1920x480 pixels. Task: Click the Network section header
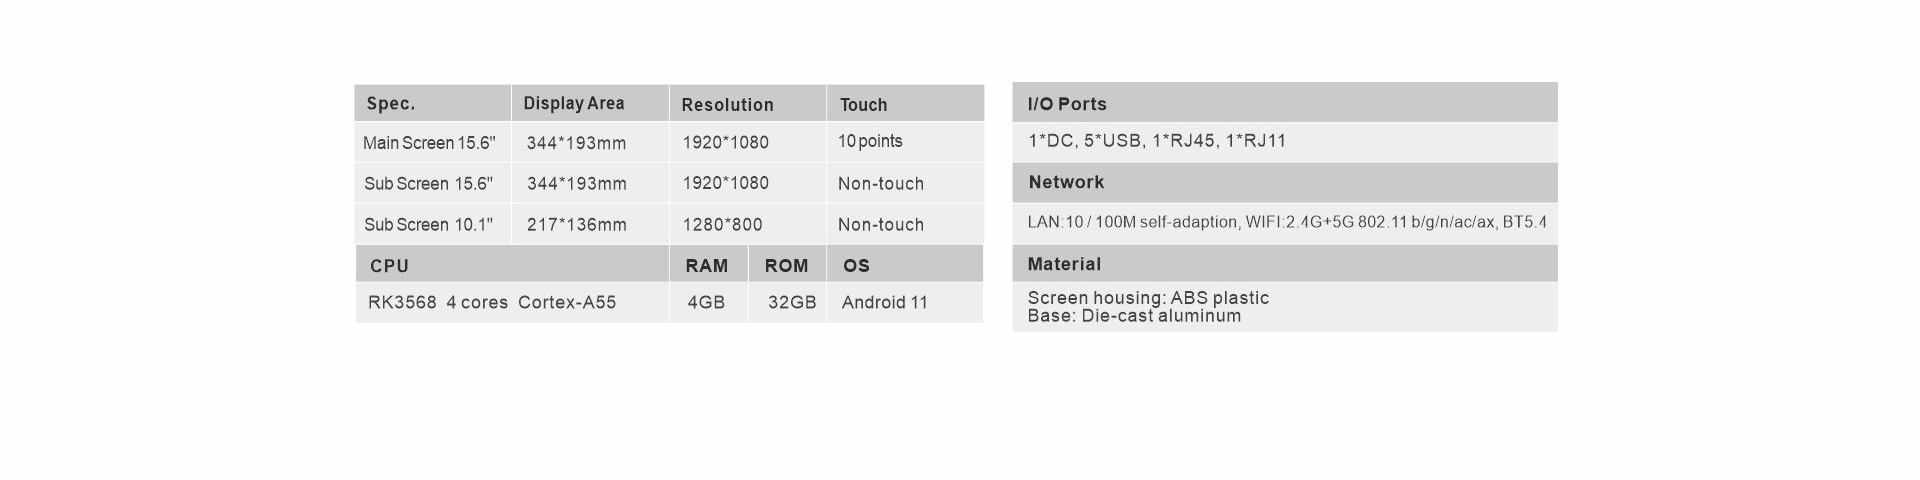tap(1285, 182)
